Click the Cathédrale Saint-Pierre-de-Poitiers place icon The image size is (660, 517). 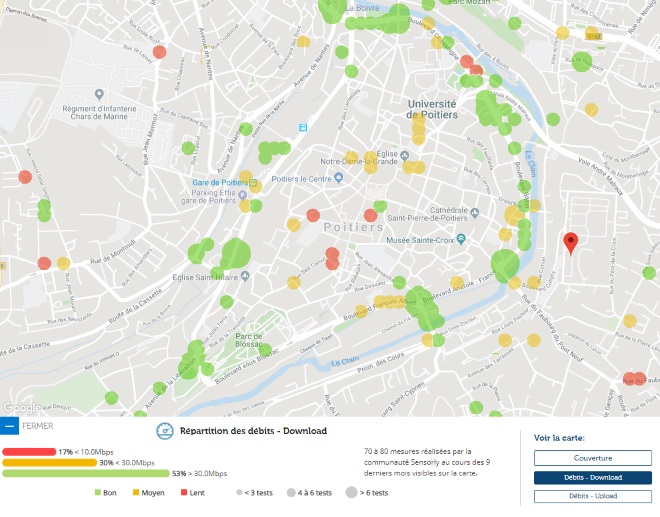click(476, 213)
